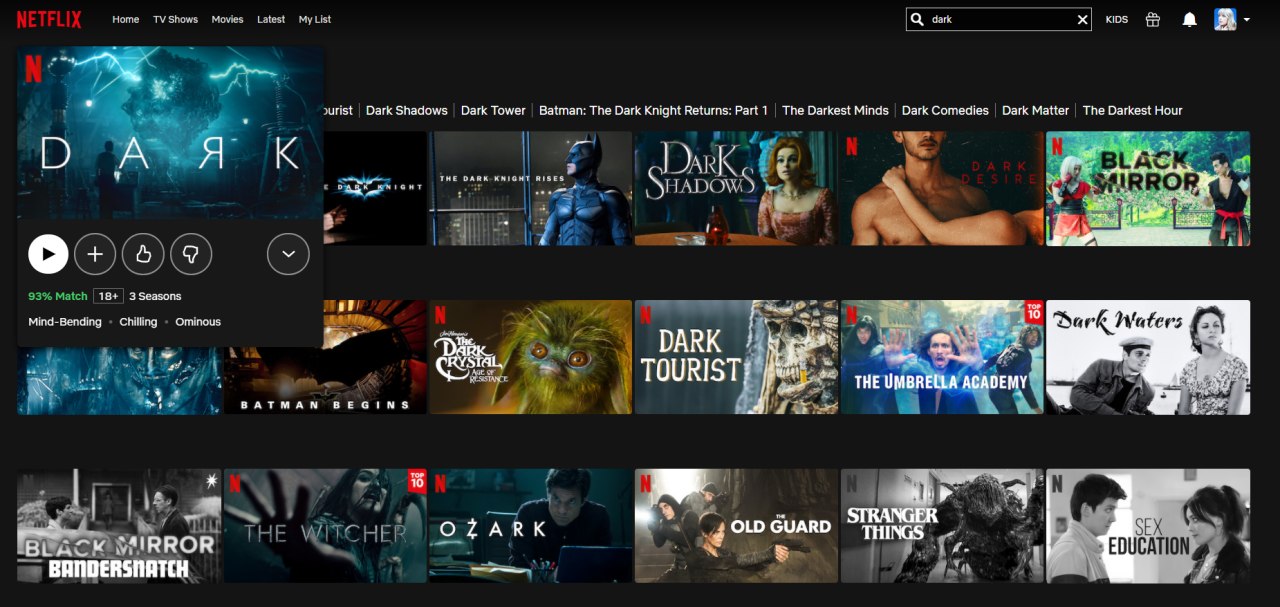Viewport: 1280px width, 607px height.
Task: Open the gift icon in header
Action: click(1153, 19)
